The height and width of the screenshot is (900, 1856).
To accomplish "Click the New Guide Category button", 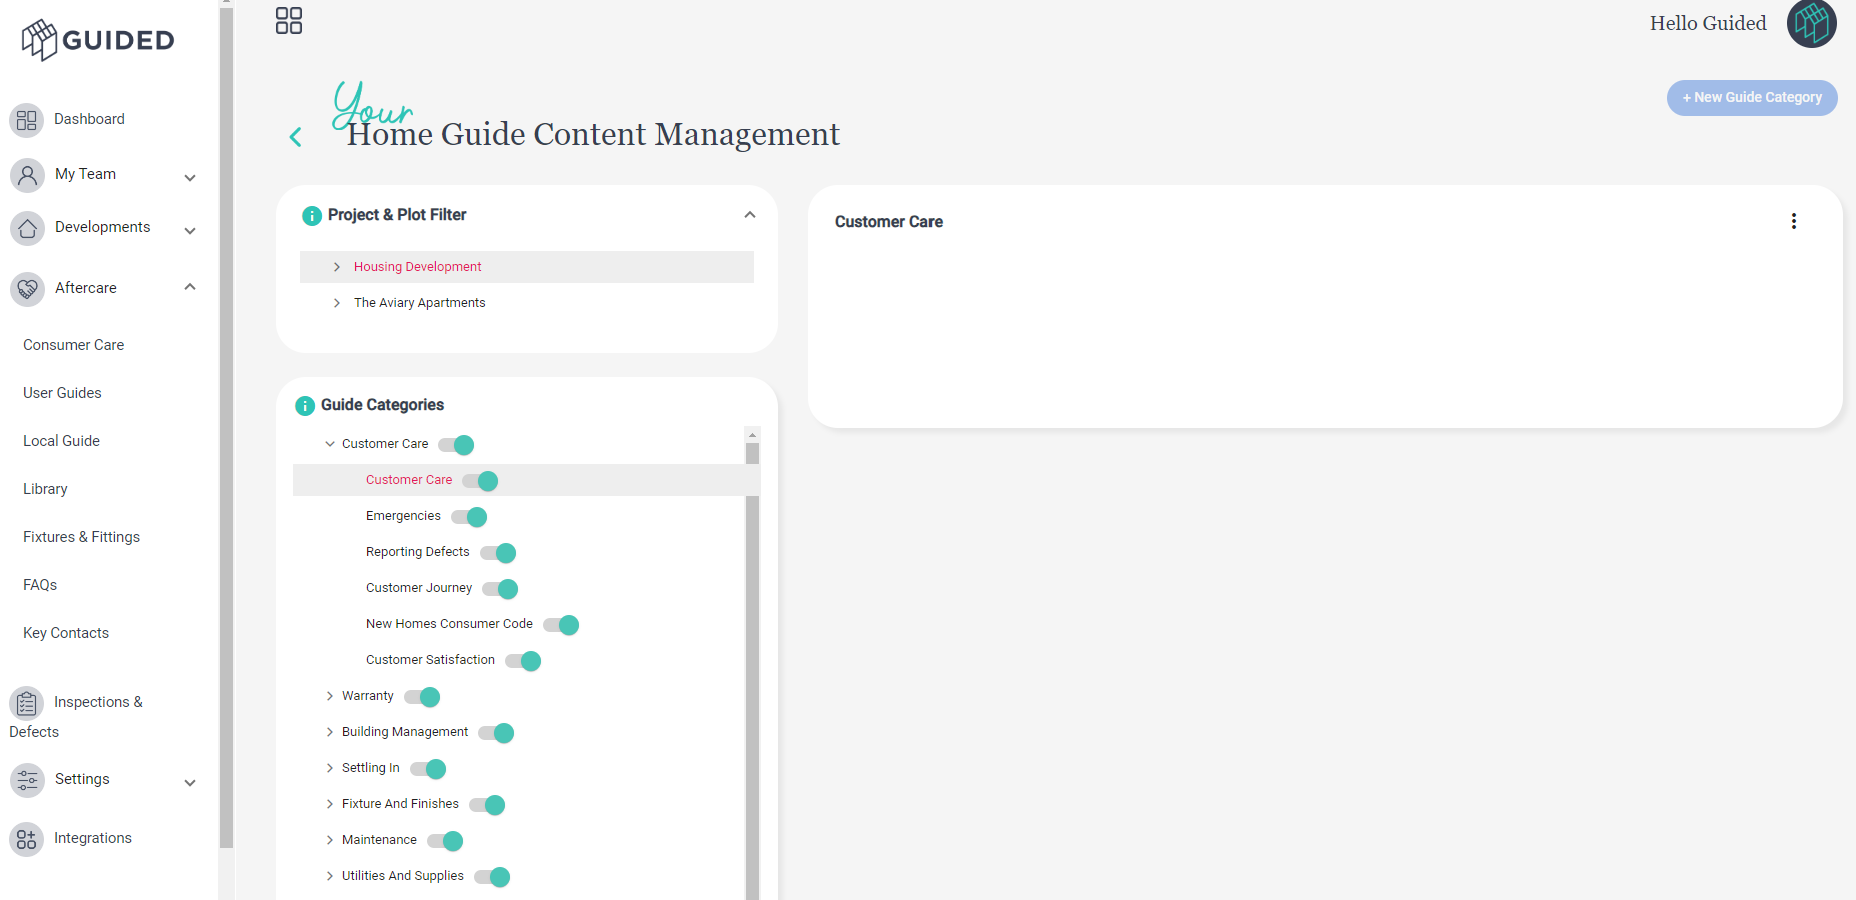I will click(1752, 98).
